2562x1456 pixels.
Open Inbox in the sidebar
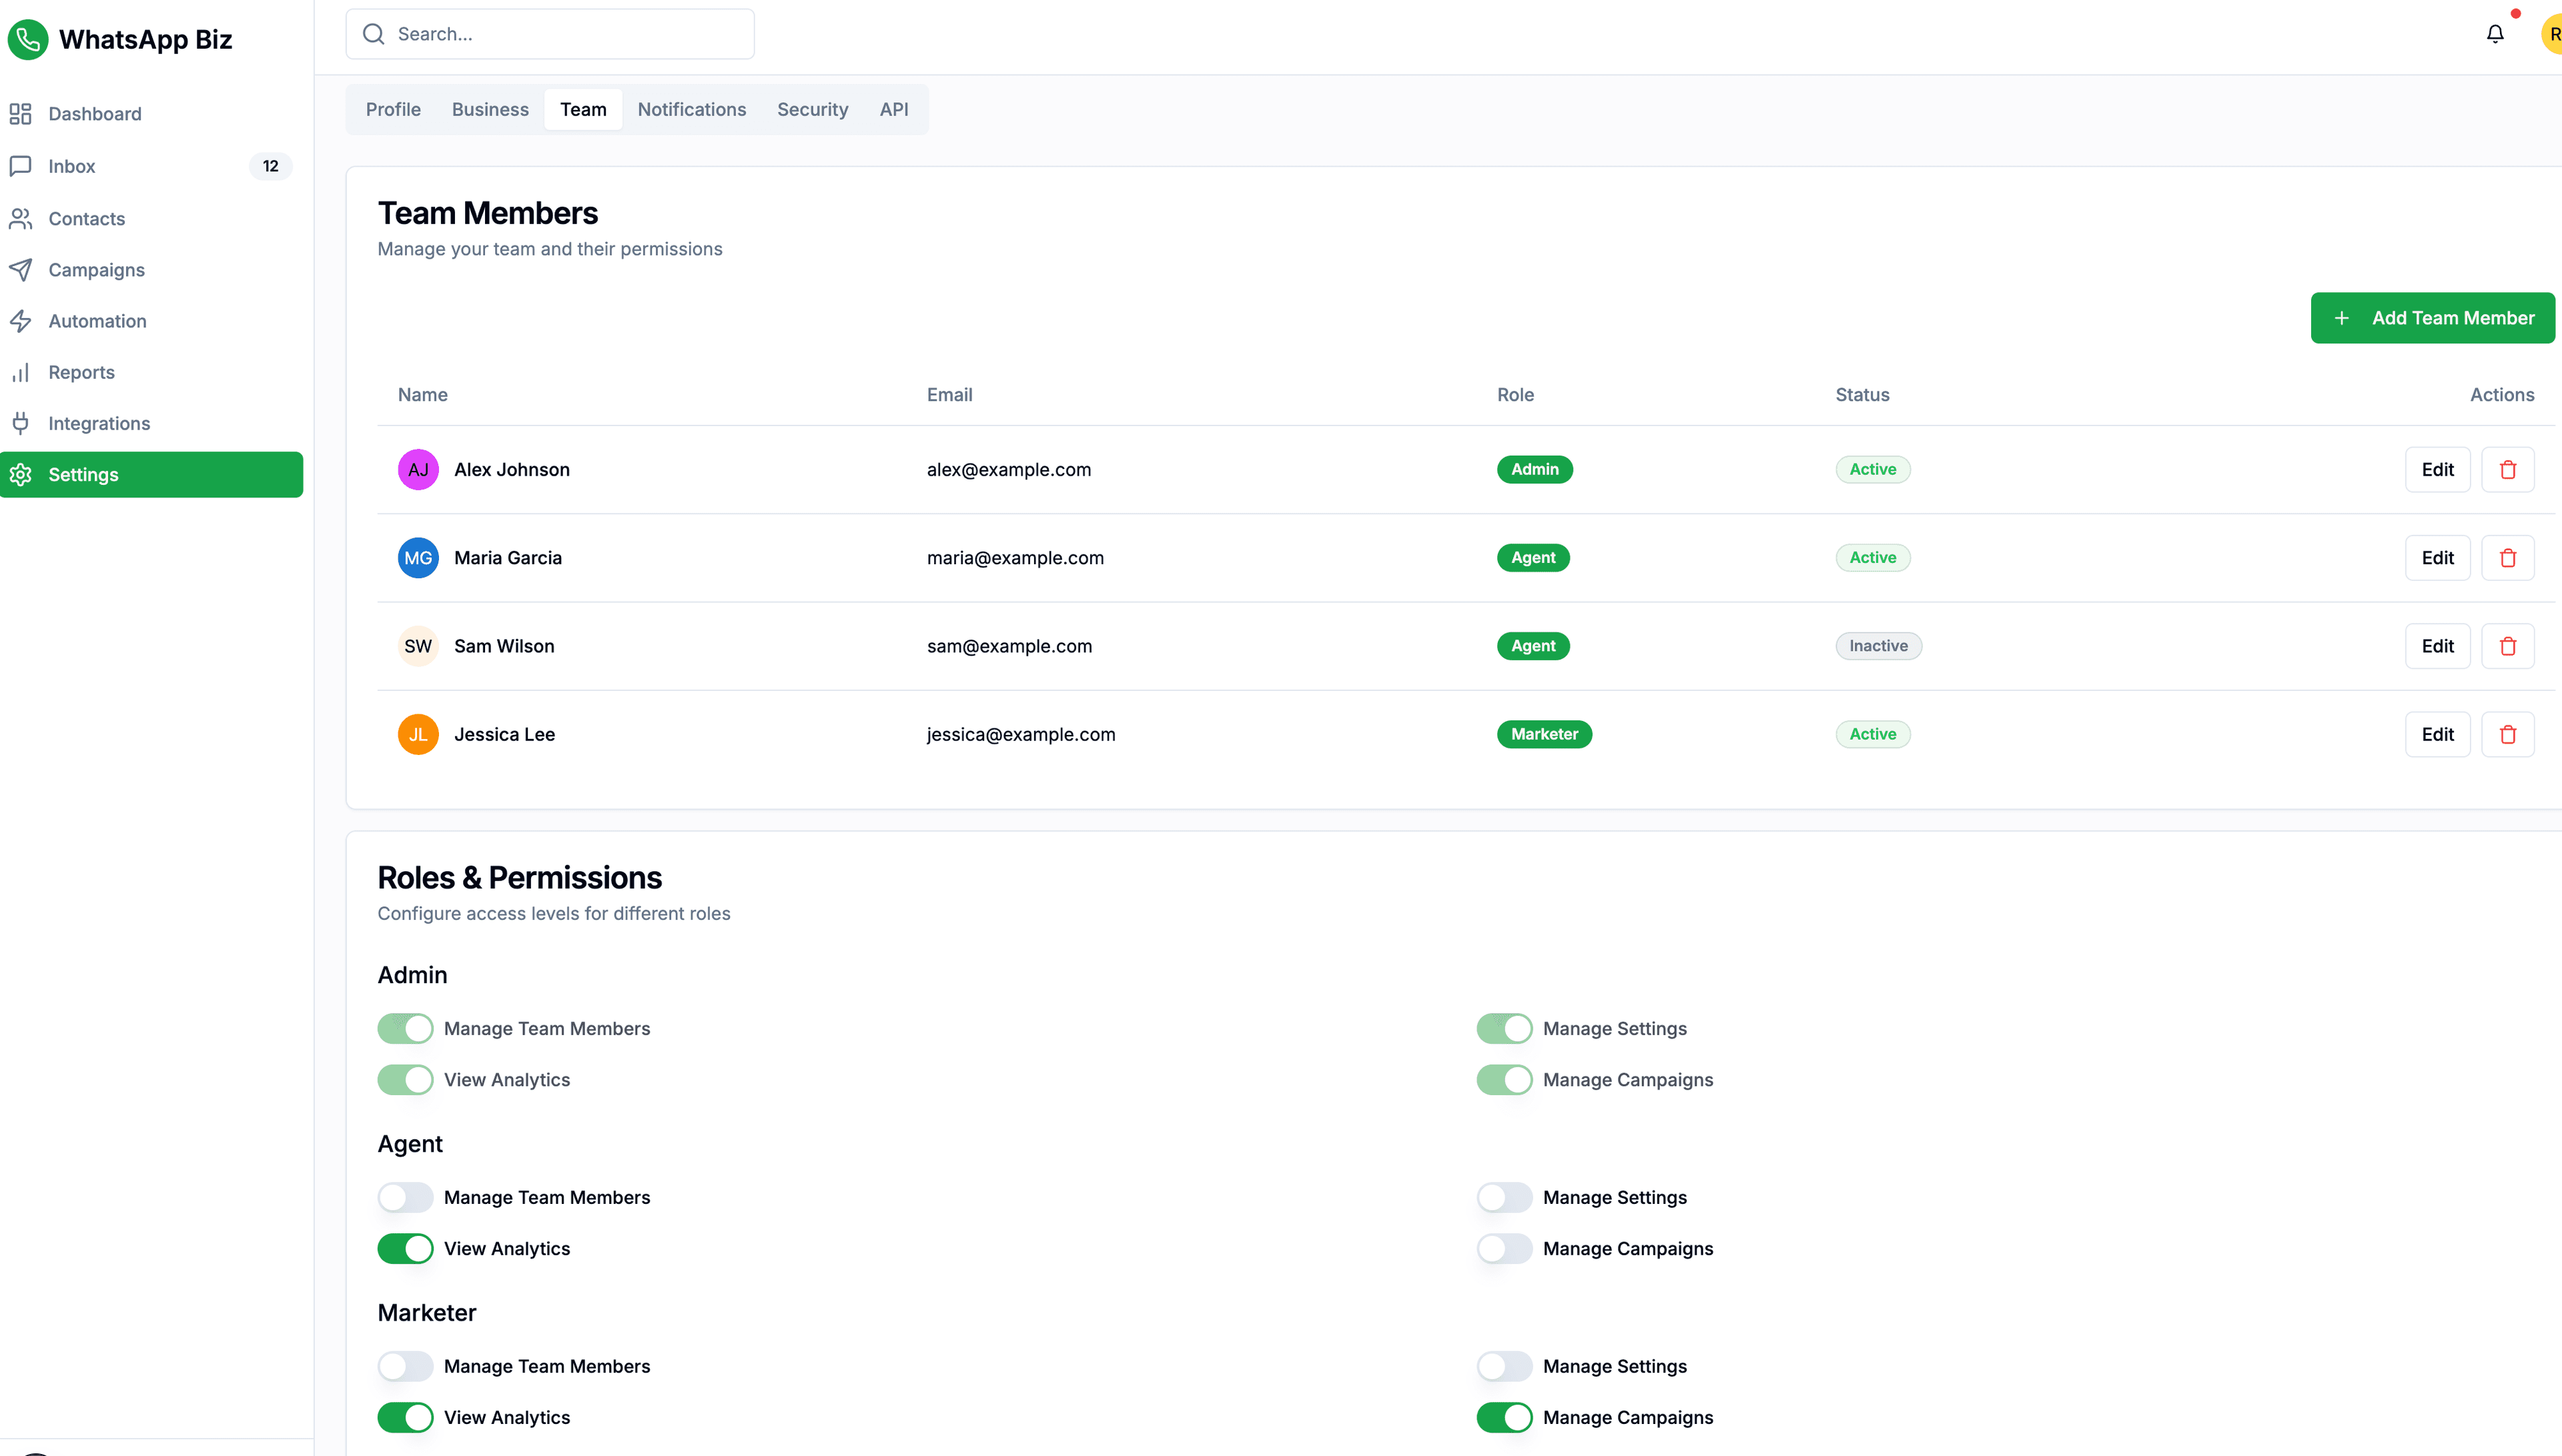152,166
